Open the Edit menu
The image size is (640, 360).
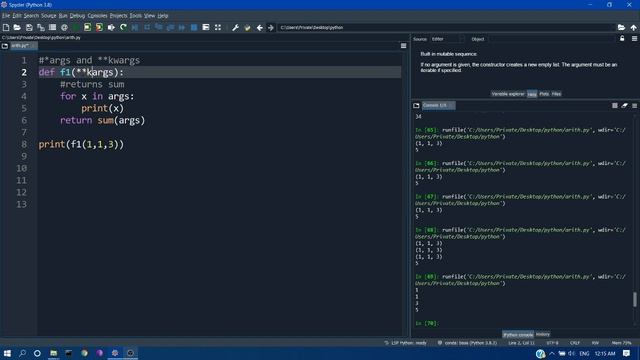[x=17, y=16]
